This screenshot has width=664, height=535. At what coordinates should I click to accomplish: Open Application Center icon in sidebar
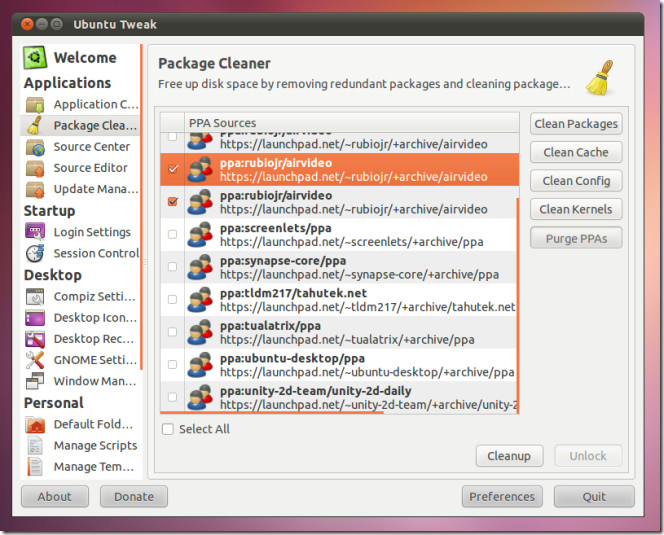click(35, 104)
